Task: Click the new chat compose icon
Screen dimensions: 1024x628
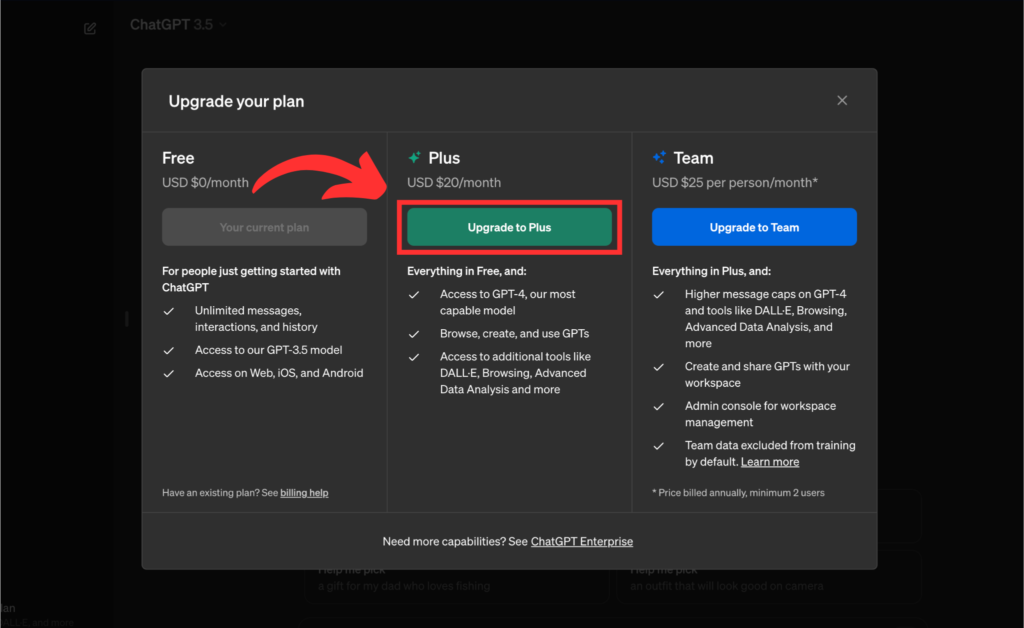Action: click(x=90, y=28)
